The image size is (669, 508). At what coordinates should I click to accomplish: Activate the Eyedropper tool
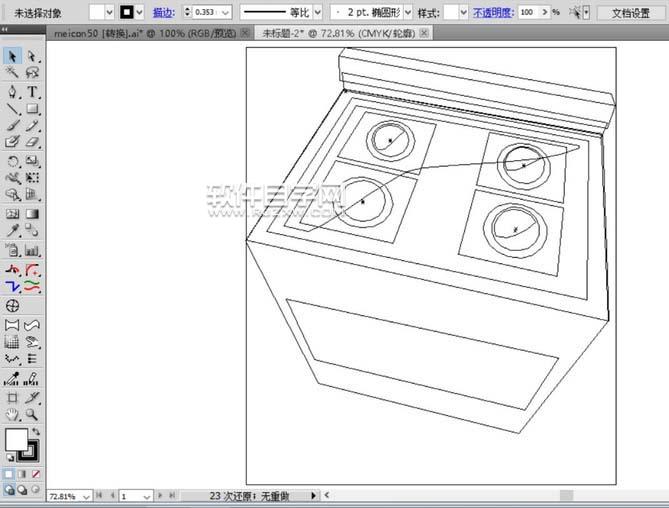click(x=12, y=231)
